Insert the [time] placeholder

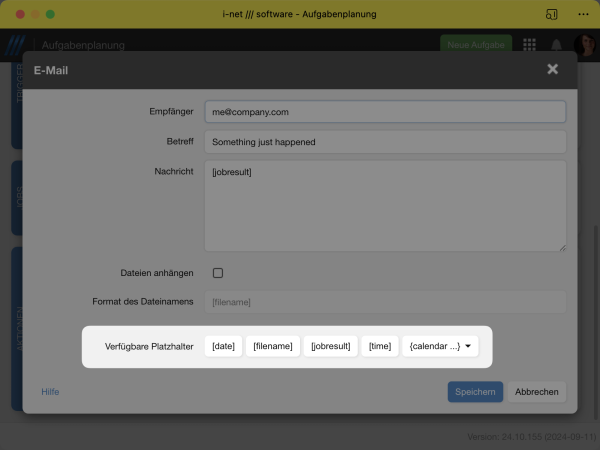tap(379, 346)
